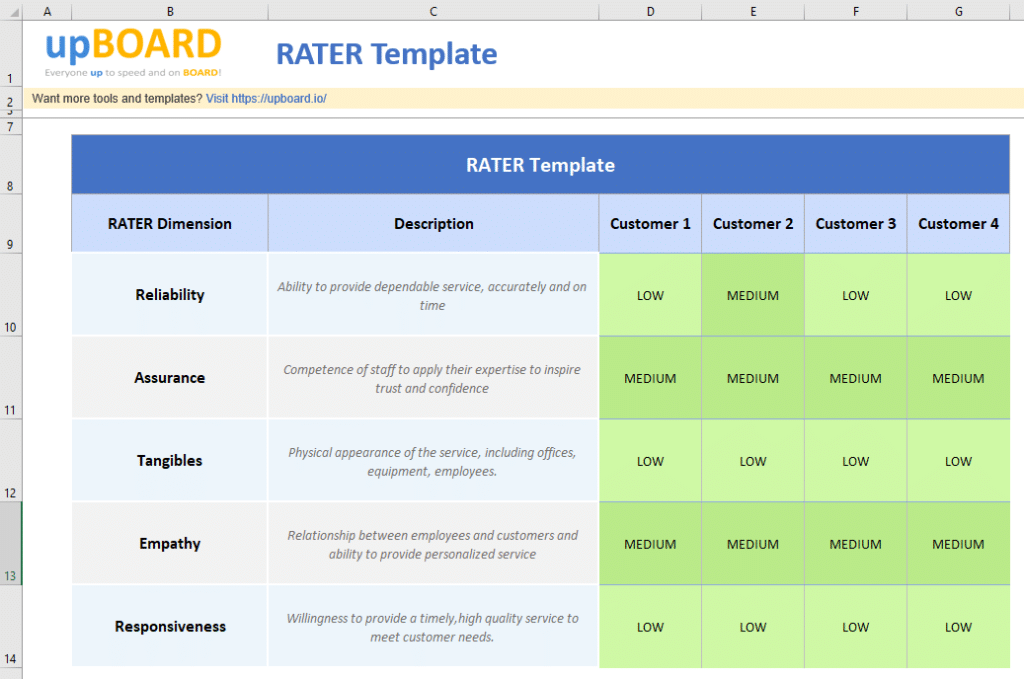Select Empathy rating for Customer 3
Screen dimensions: 1024x679
856,543
